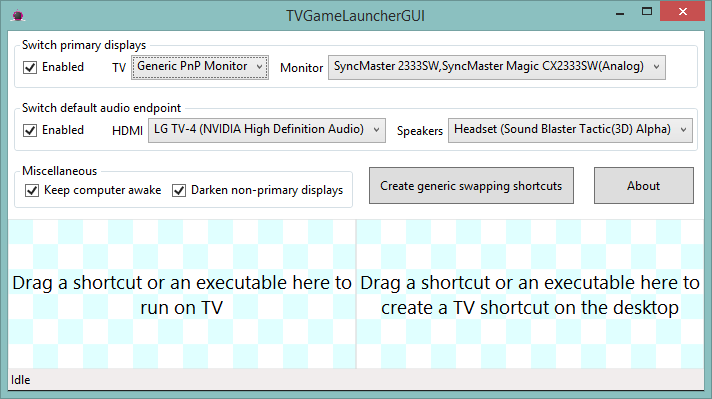Viewport: 712px width, 399px height.
Task: Click the Idle status bar text
Action: pyautogui.click(x=21, y=380)
